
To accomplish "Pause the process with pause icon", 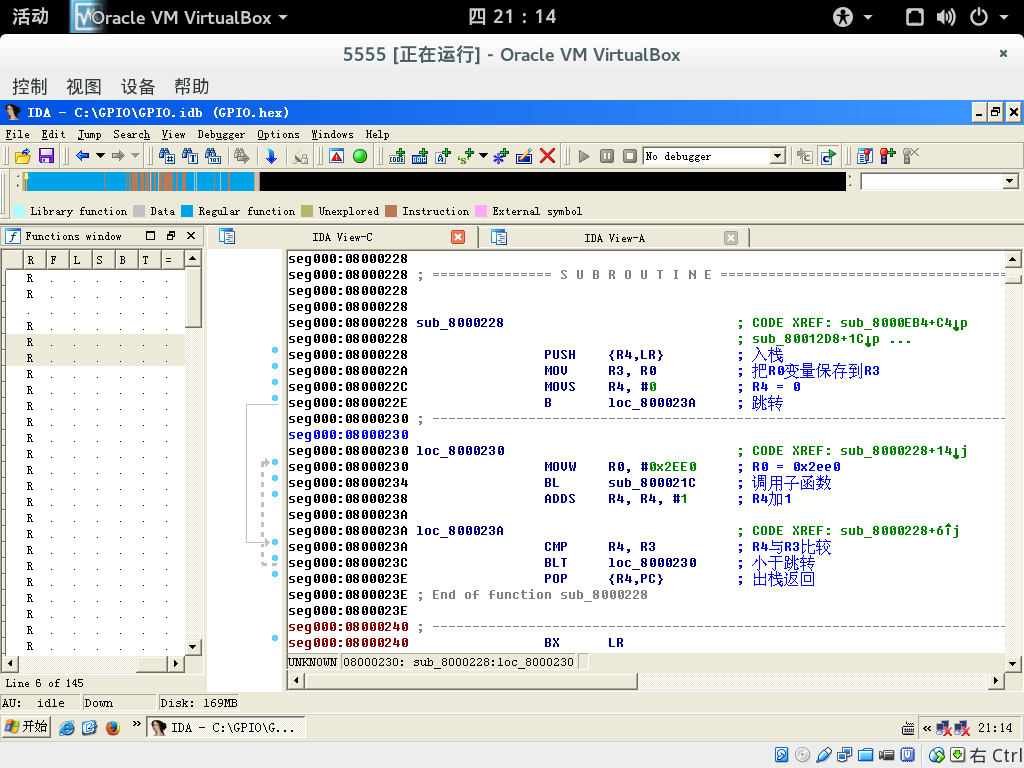I will tap(607, 156).
